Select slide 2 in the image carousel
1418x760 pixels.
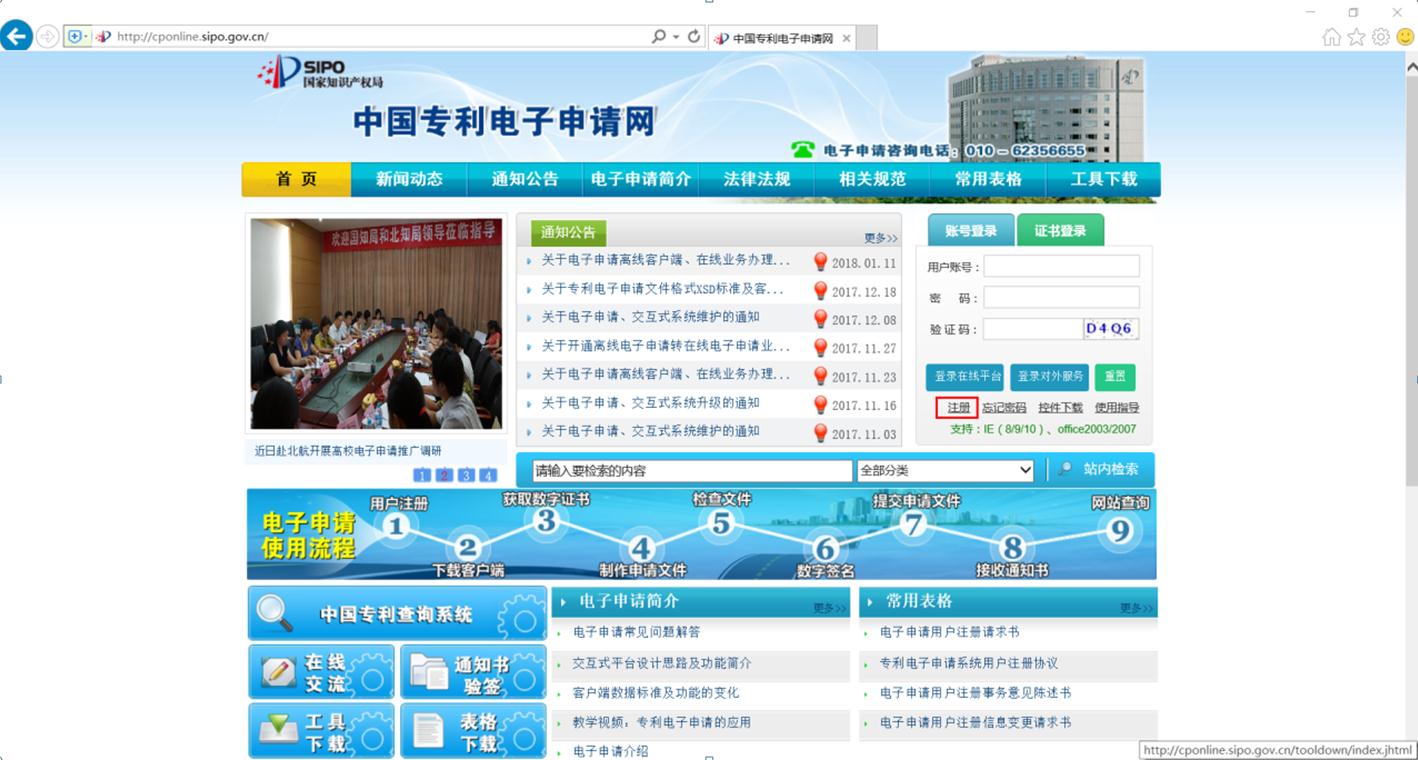pos(444,475)
